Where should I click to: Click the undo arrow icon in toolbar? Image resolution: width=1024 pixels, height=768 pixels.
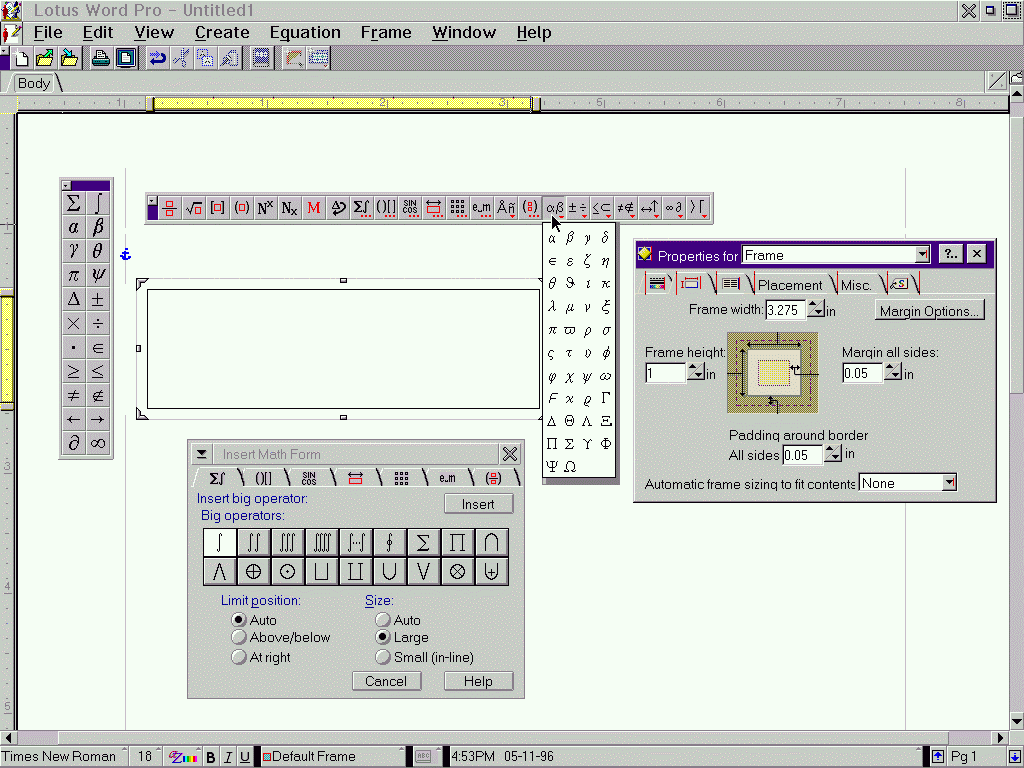(x=157, y=59)
